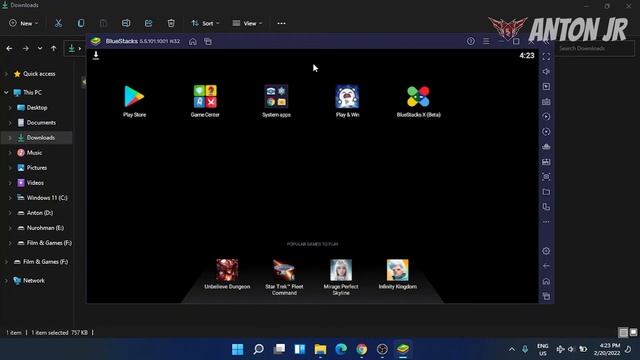The width and height of the screenshot is (640, 360).
Task: Open Explorer's See more ellipsis menu
Action: point(281,23)
